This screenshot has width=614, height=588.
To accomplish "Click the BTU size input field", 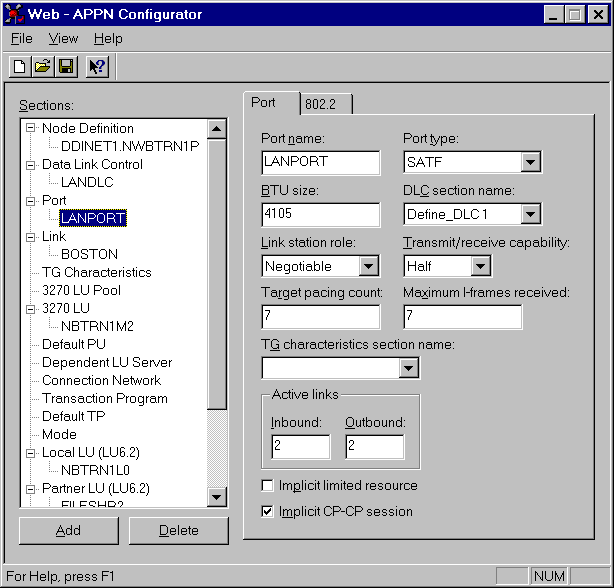I will point(320,214).
